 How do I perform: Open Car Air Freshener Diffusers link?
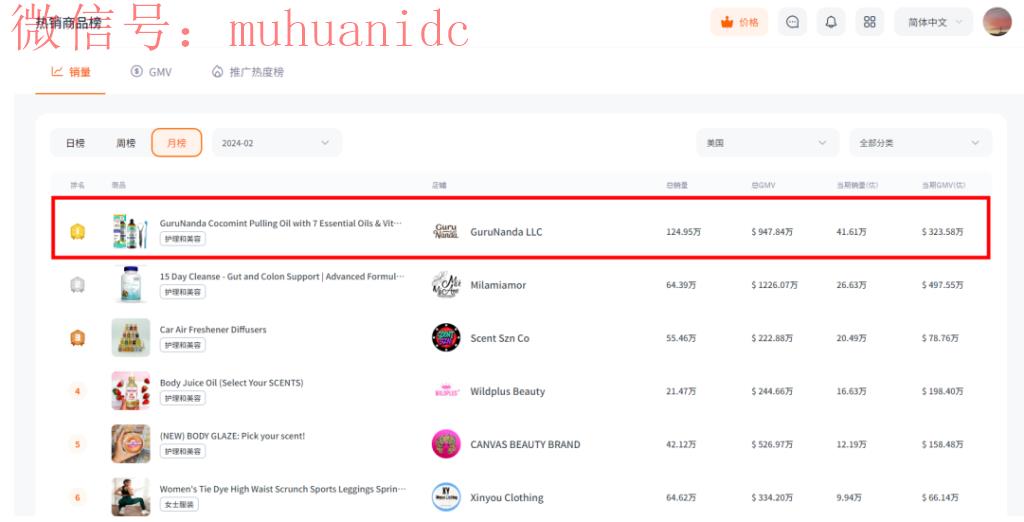point(213,330)
